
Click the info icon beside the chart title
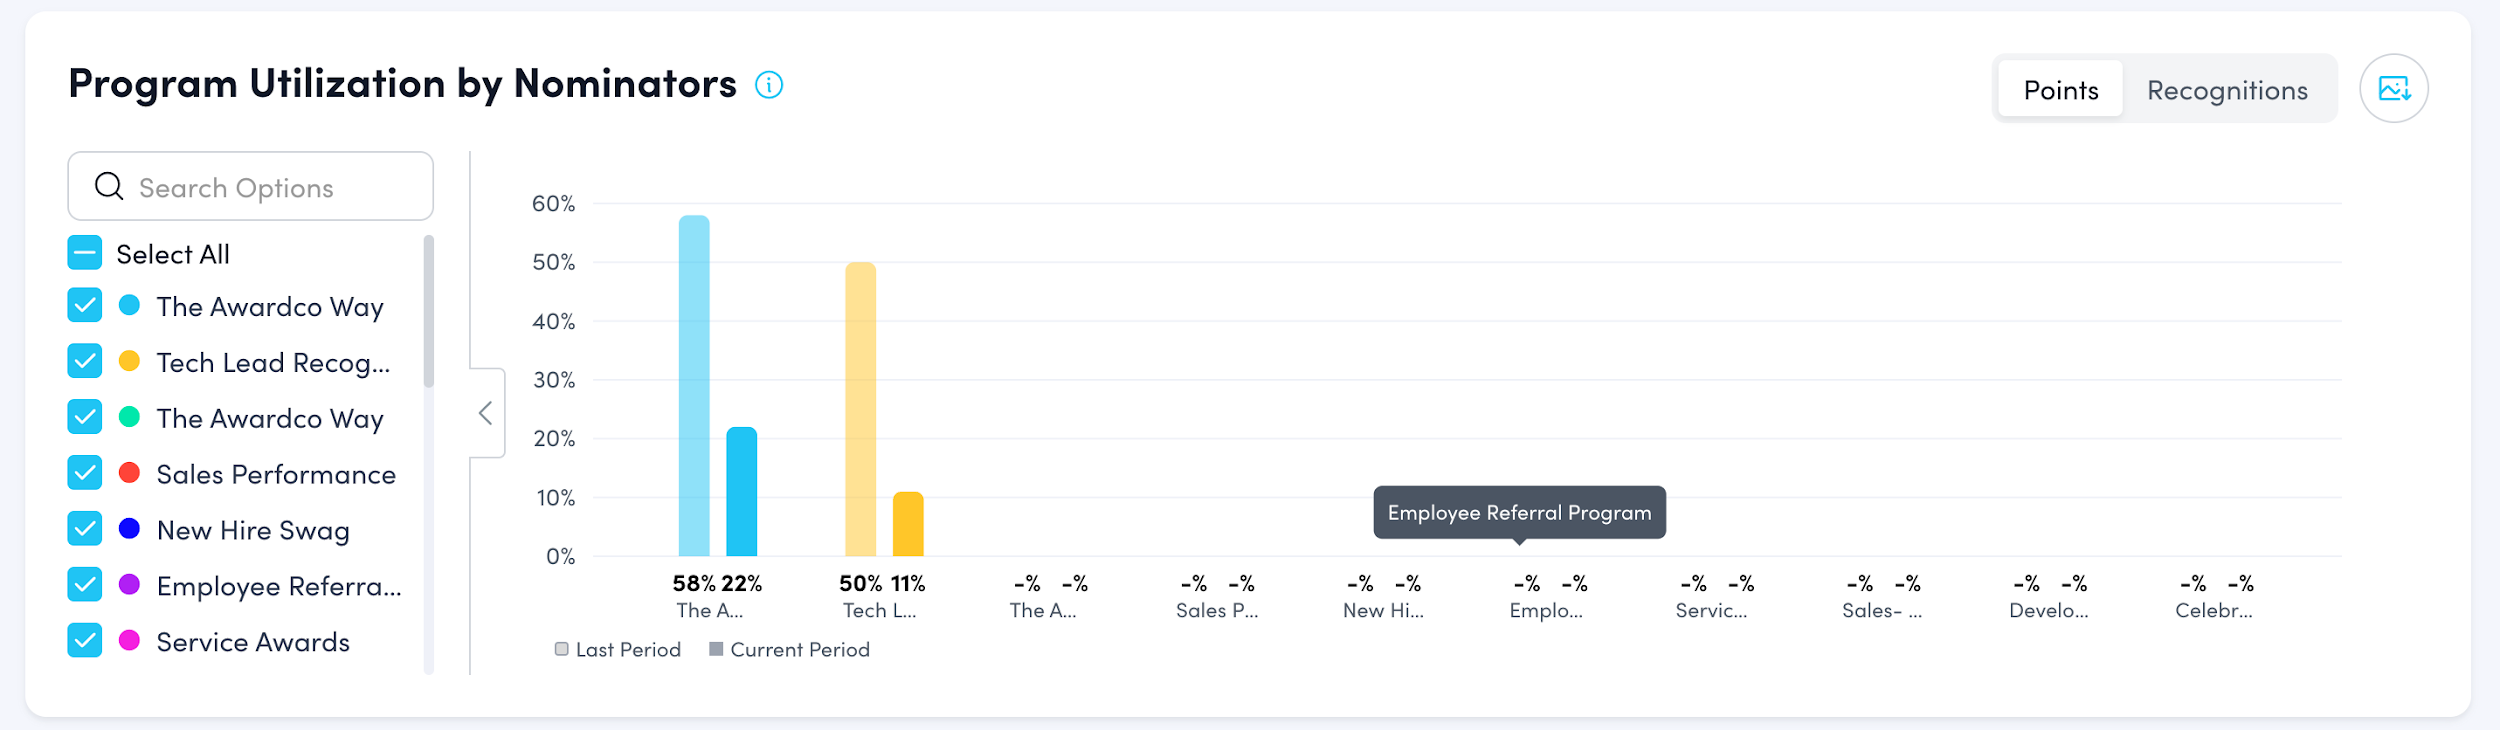(768, 85)
